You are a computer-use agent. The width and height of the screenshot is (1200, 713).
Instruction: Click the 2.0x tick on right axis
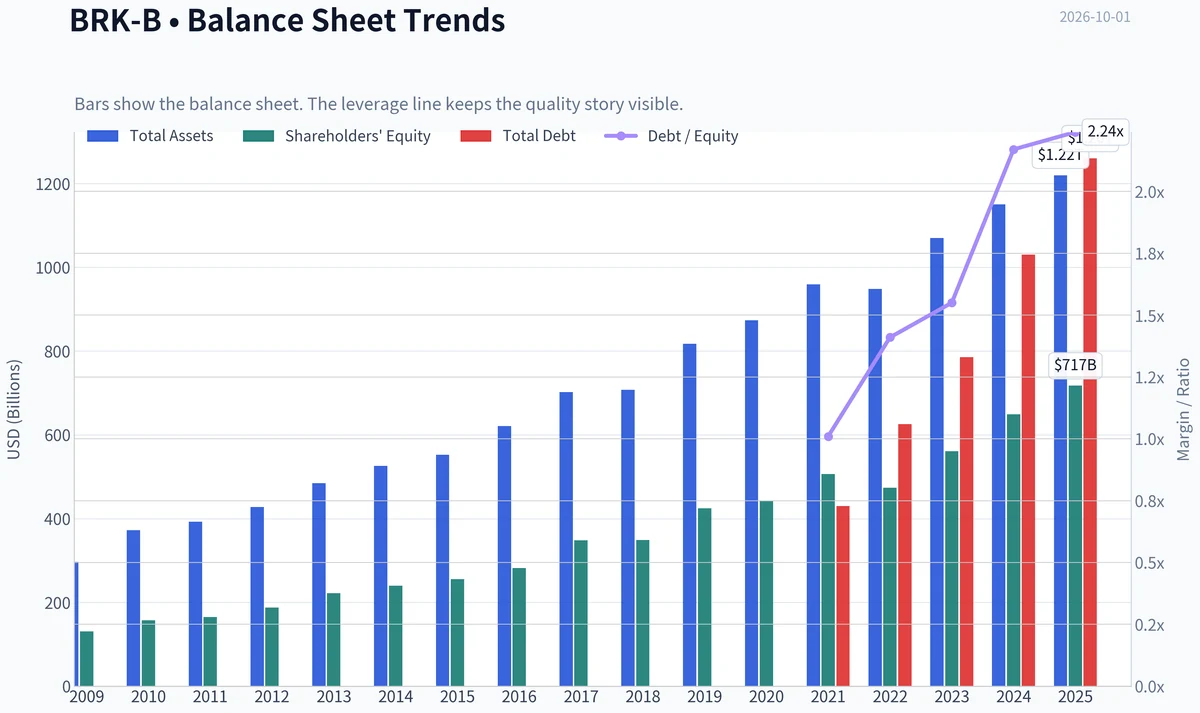point(1151,192)
